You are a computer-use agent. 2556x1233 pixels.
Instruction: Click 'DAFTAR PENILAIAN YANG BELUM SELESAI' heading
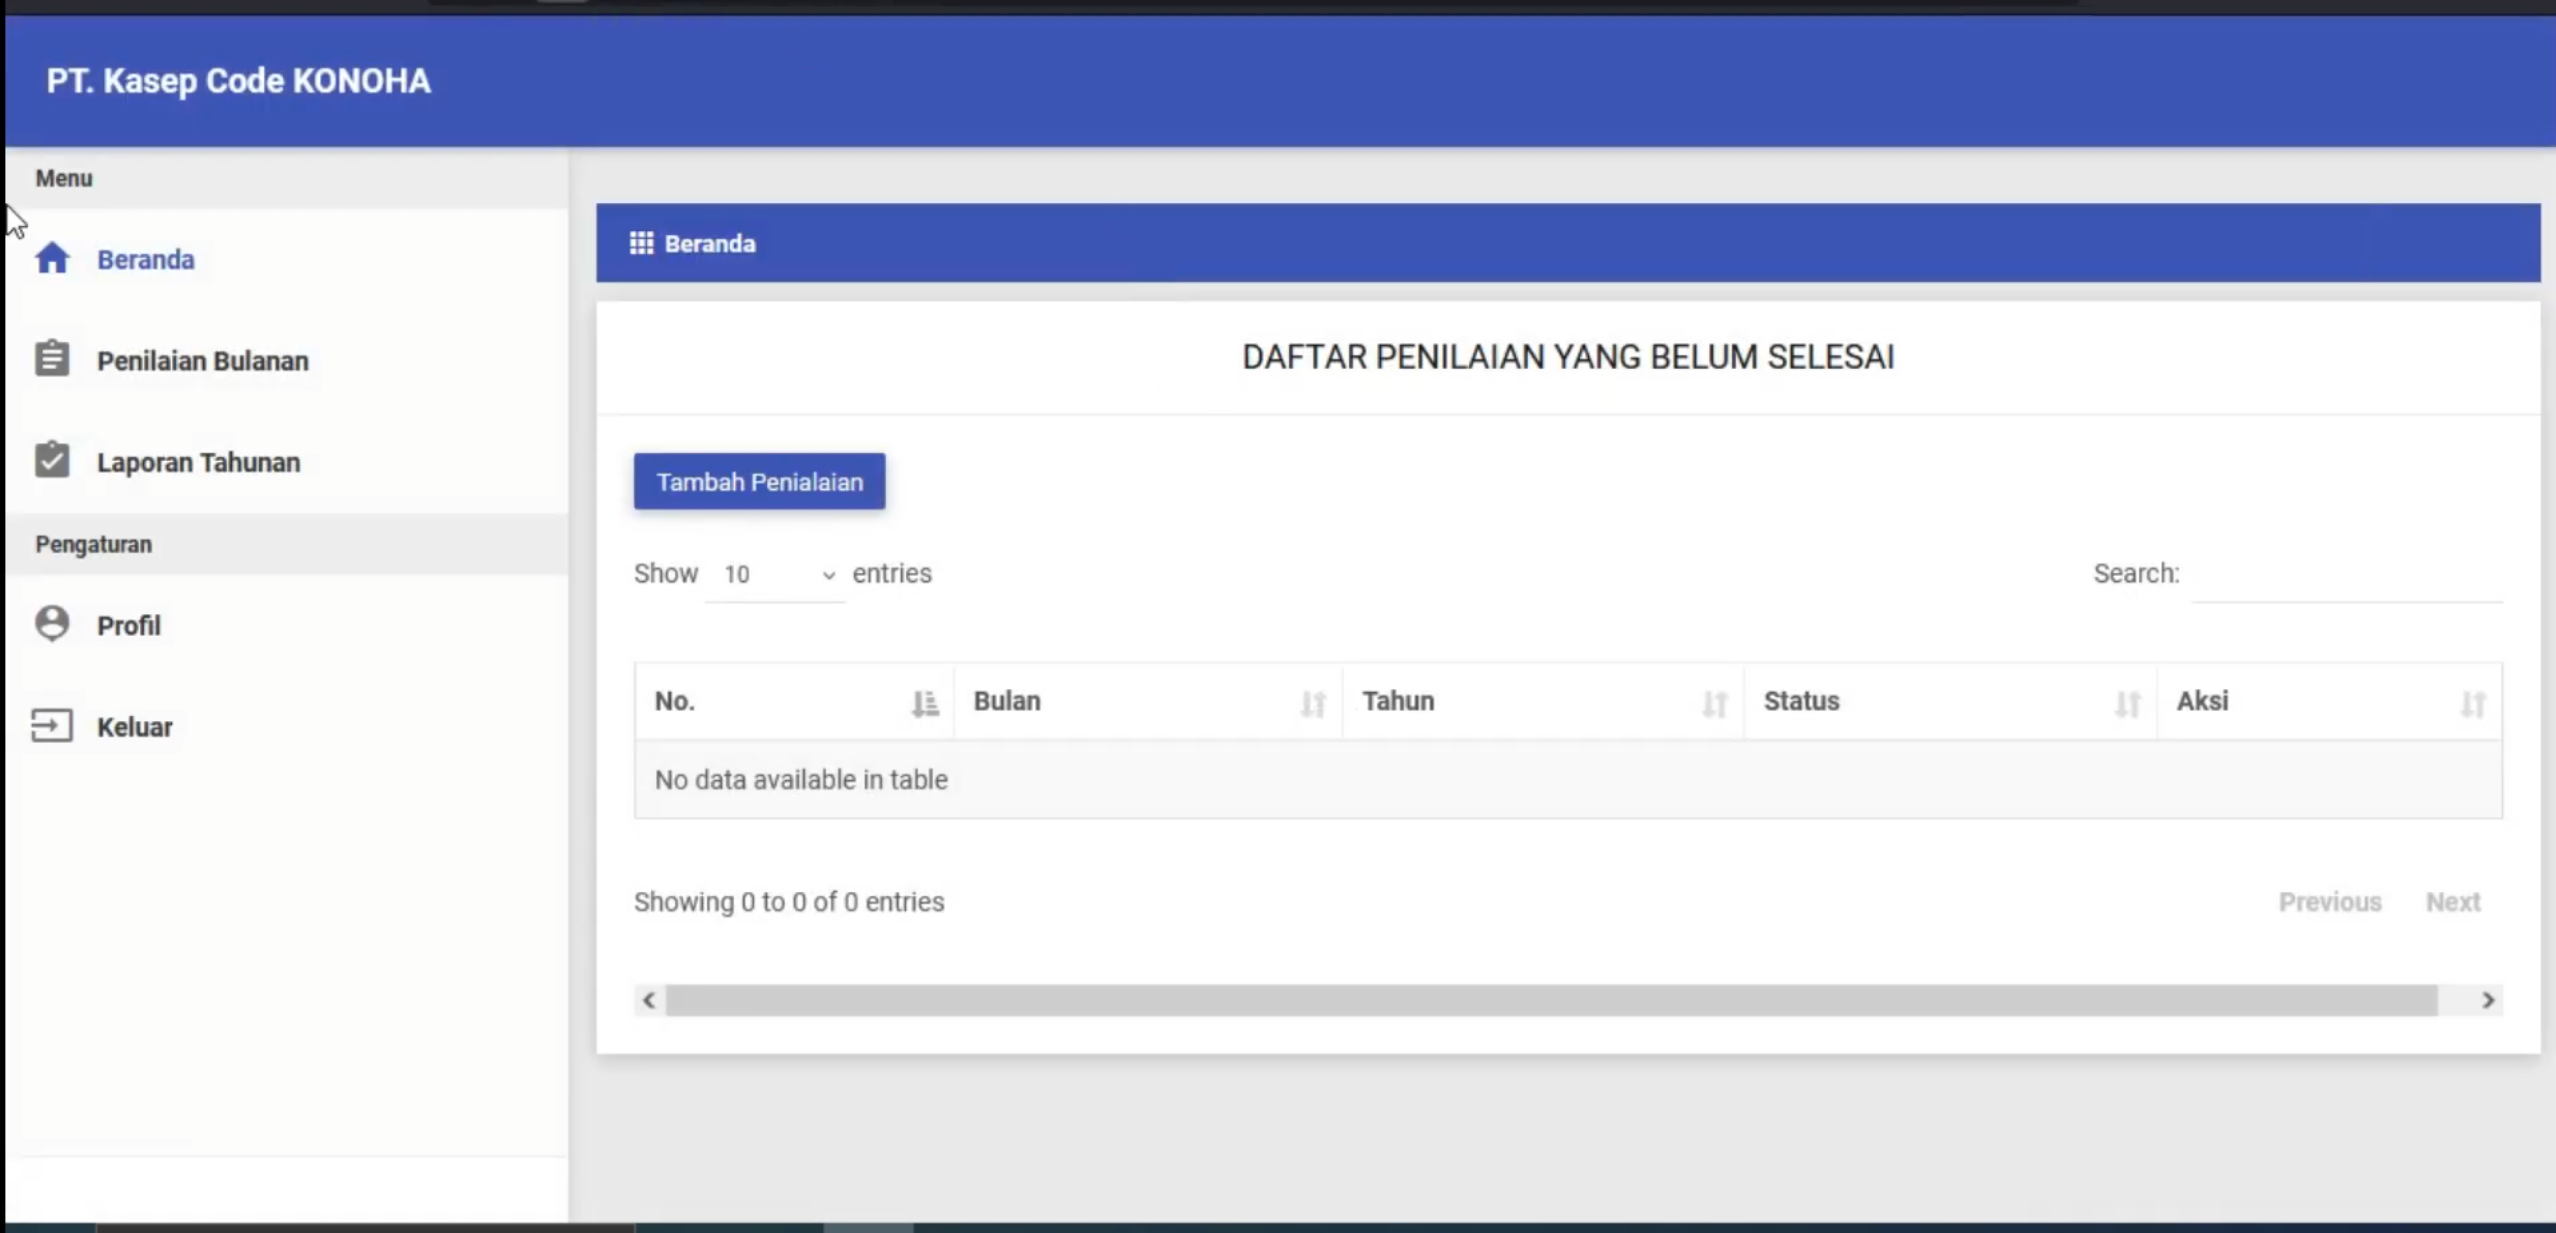pyautogui.click(x=1568, y=357)
